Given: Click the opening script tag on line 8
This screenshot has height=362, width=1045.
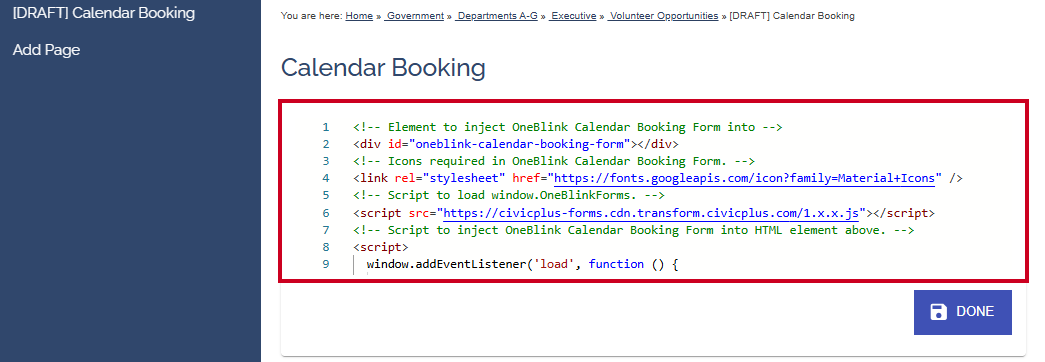Looking at the screenshot, I should point(381,247).
